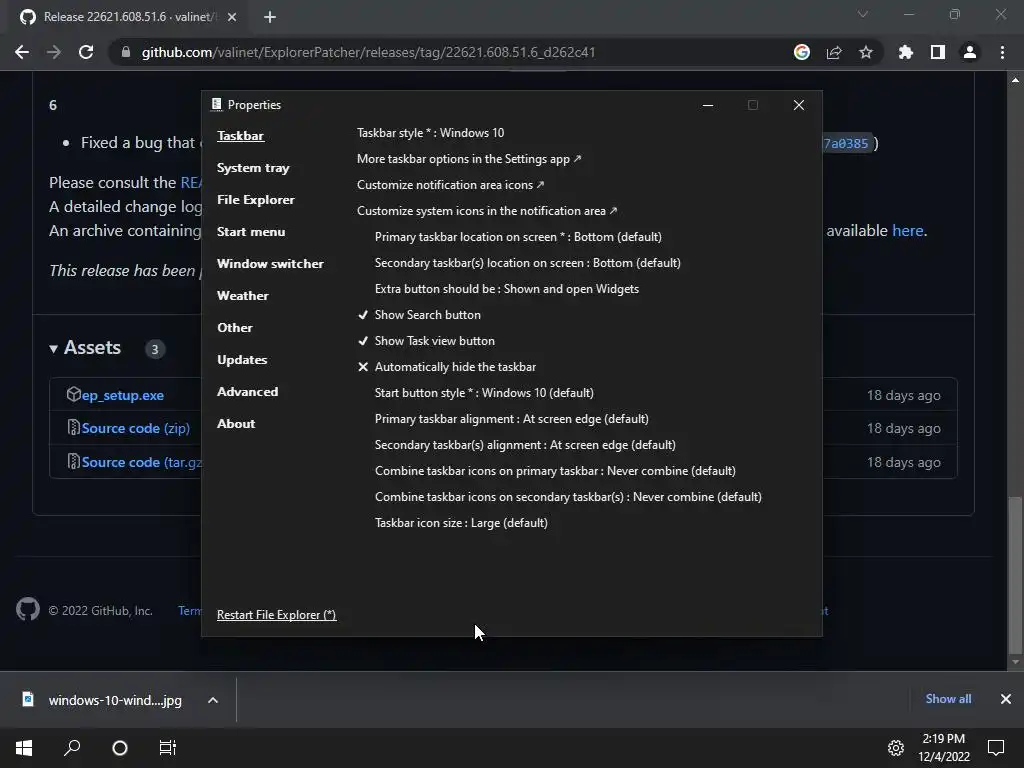
Task: Open download item options chevron
Action: [213, 700]
